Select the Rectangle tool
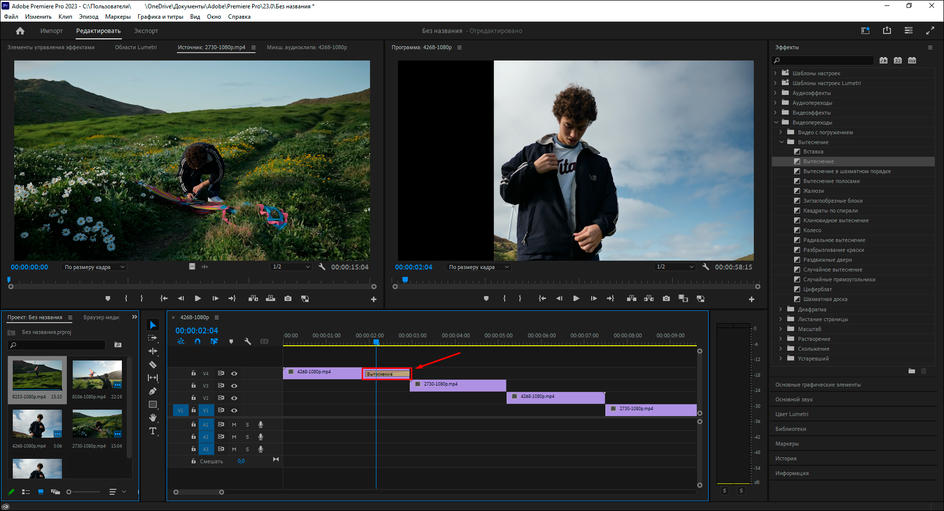Viewport: 944px width, 511px height. click(153, 404)
